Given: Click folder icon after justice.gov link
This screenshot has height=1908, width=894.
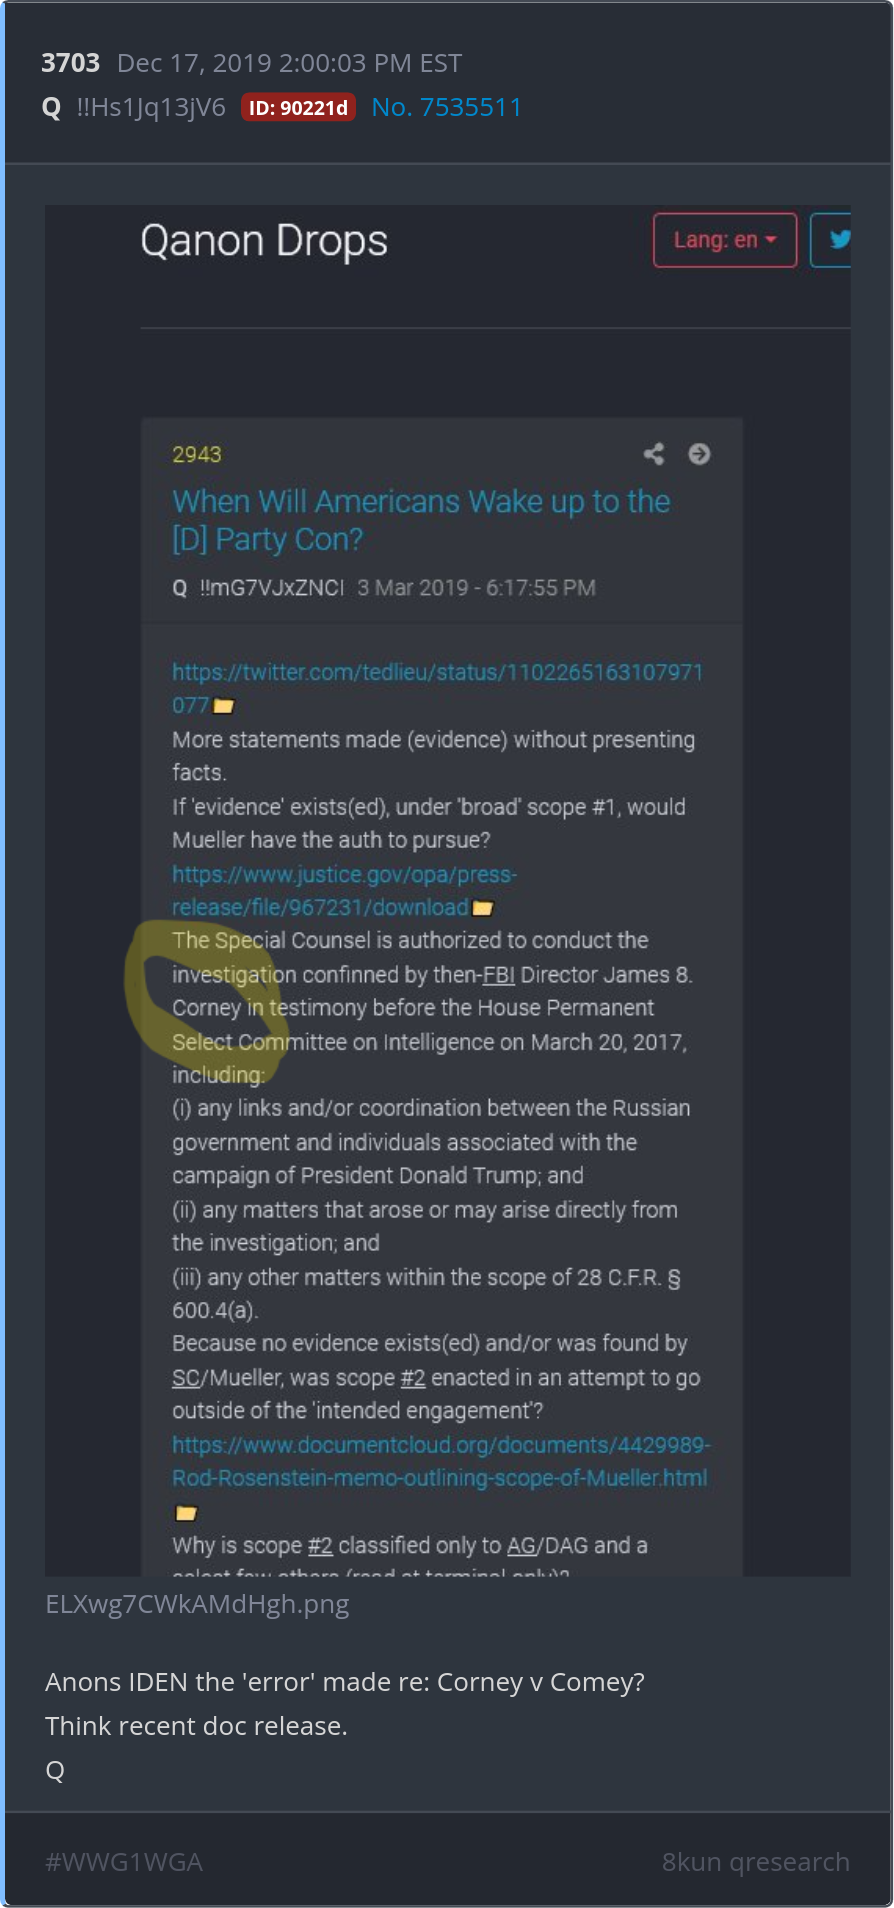Looking at the screenshot, I should pyautogui.click(x=483, y=908).
